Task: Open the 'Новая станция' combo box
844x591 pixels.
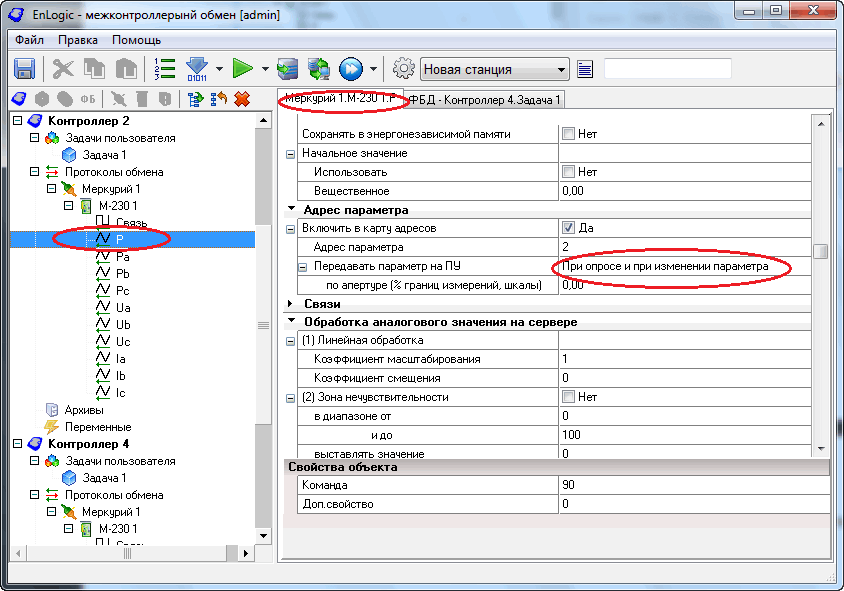Action: click(494, 69)
